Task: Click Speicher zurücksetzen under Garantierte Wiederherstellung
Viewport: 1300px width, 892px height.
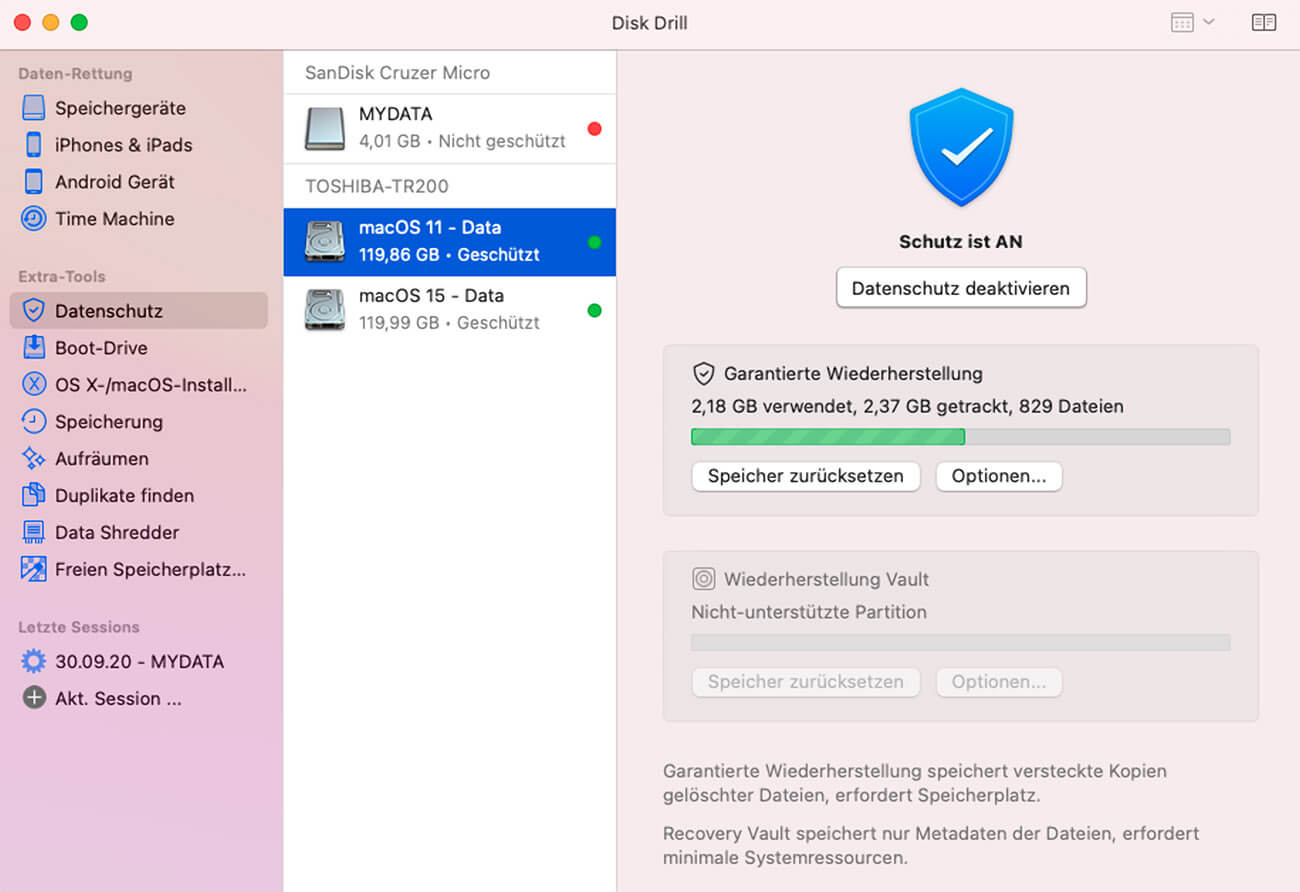Action: click(806, 476)
